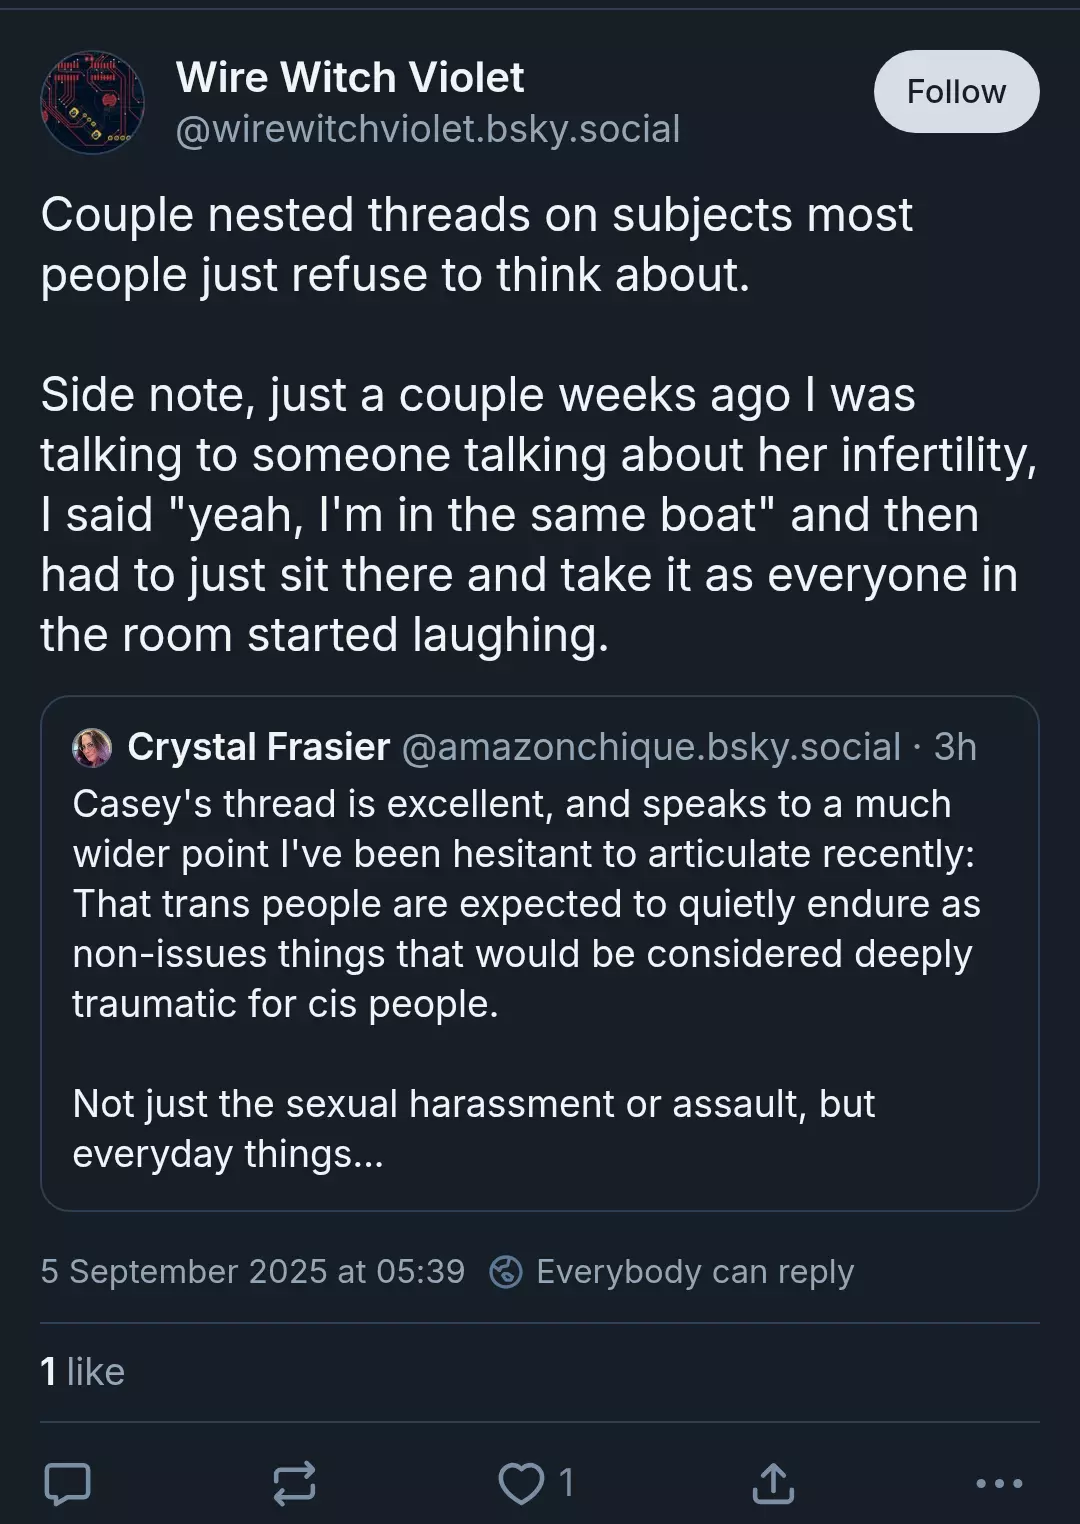The image size is (1080, 1524).
Task: Open Wire Witch Violet display name
Action: pyautogui.click(x=350, y=77)
